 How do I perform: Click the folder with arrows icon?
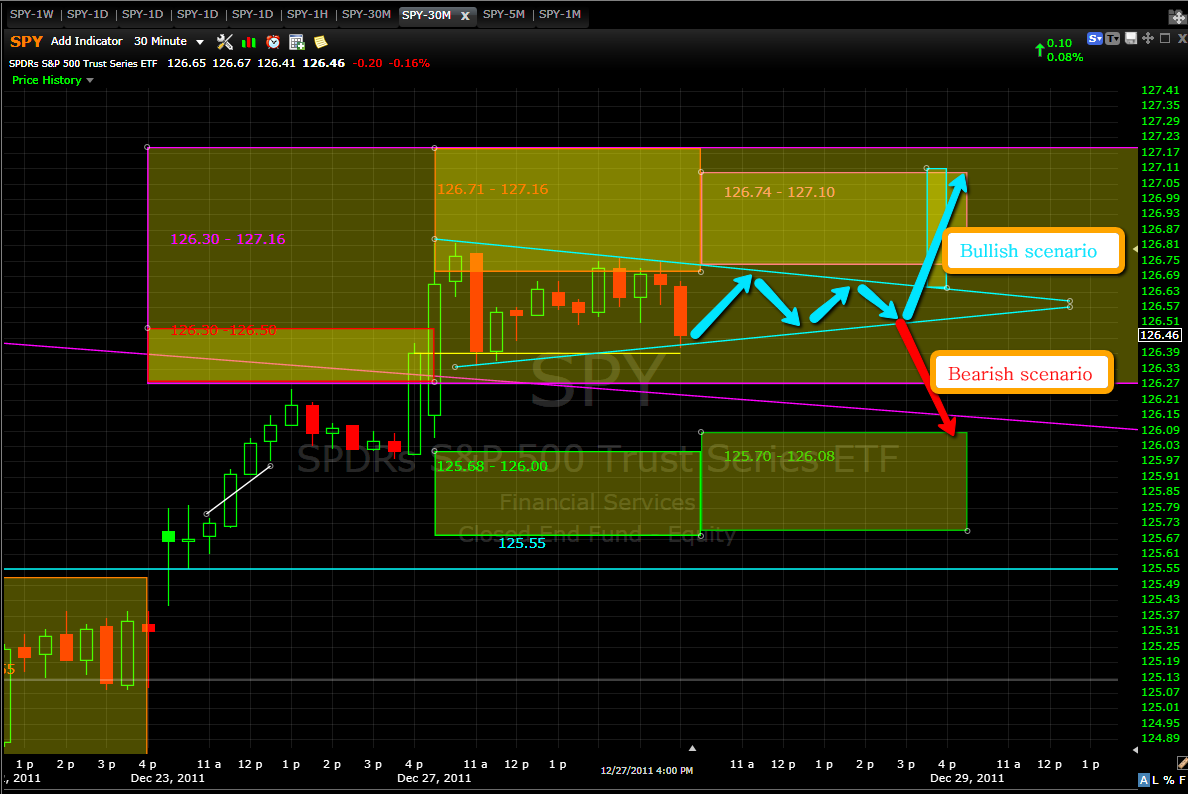[x=1178, y=16]
